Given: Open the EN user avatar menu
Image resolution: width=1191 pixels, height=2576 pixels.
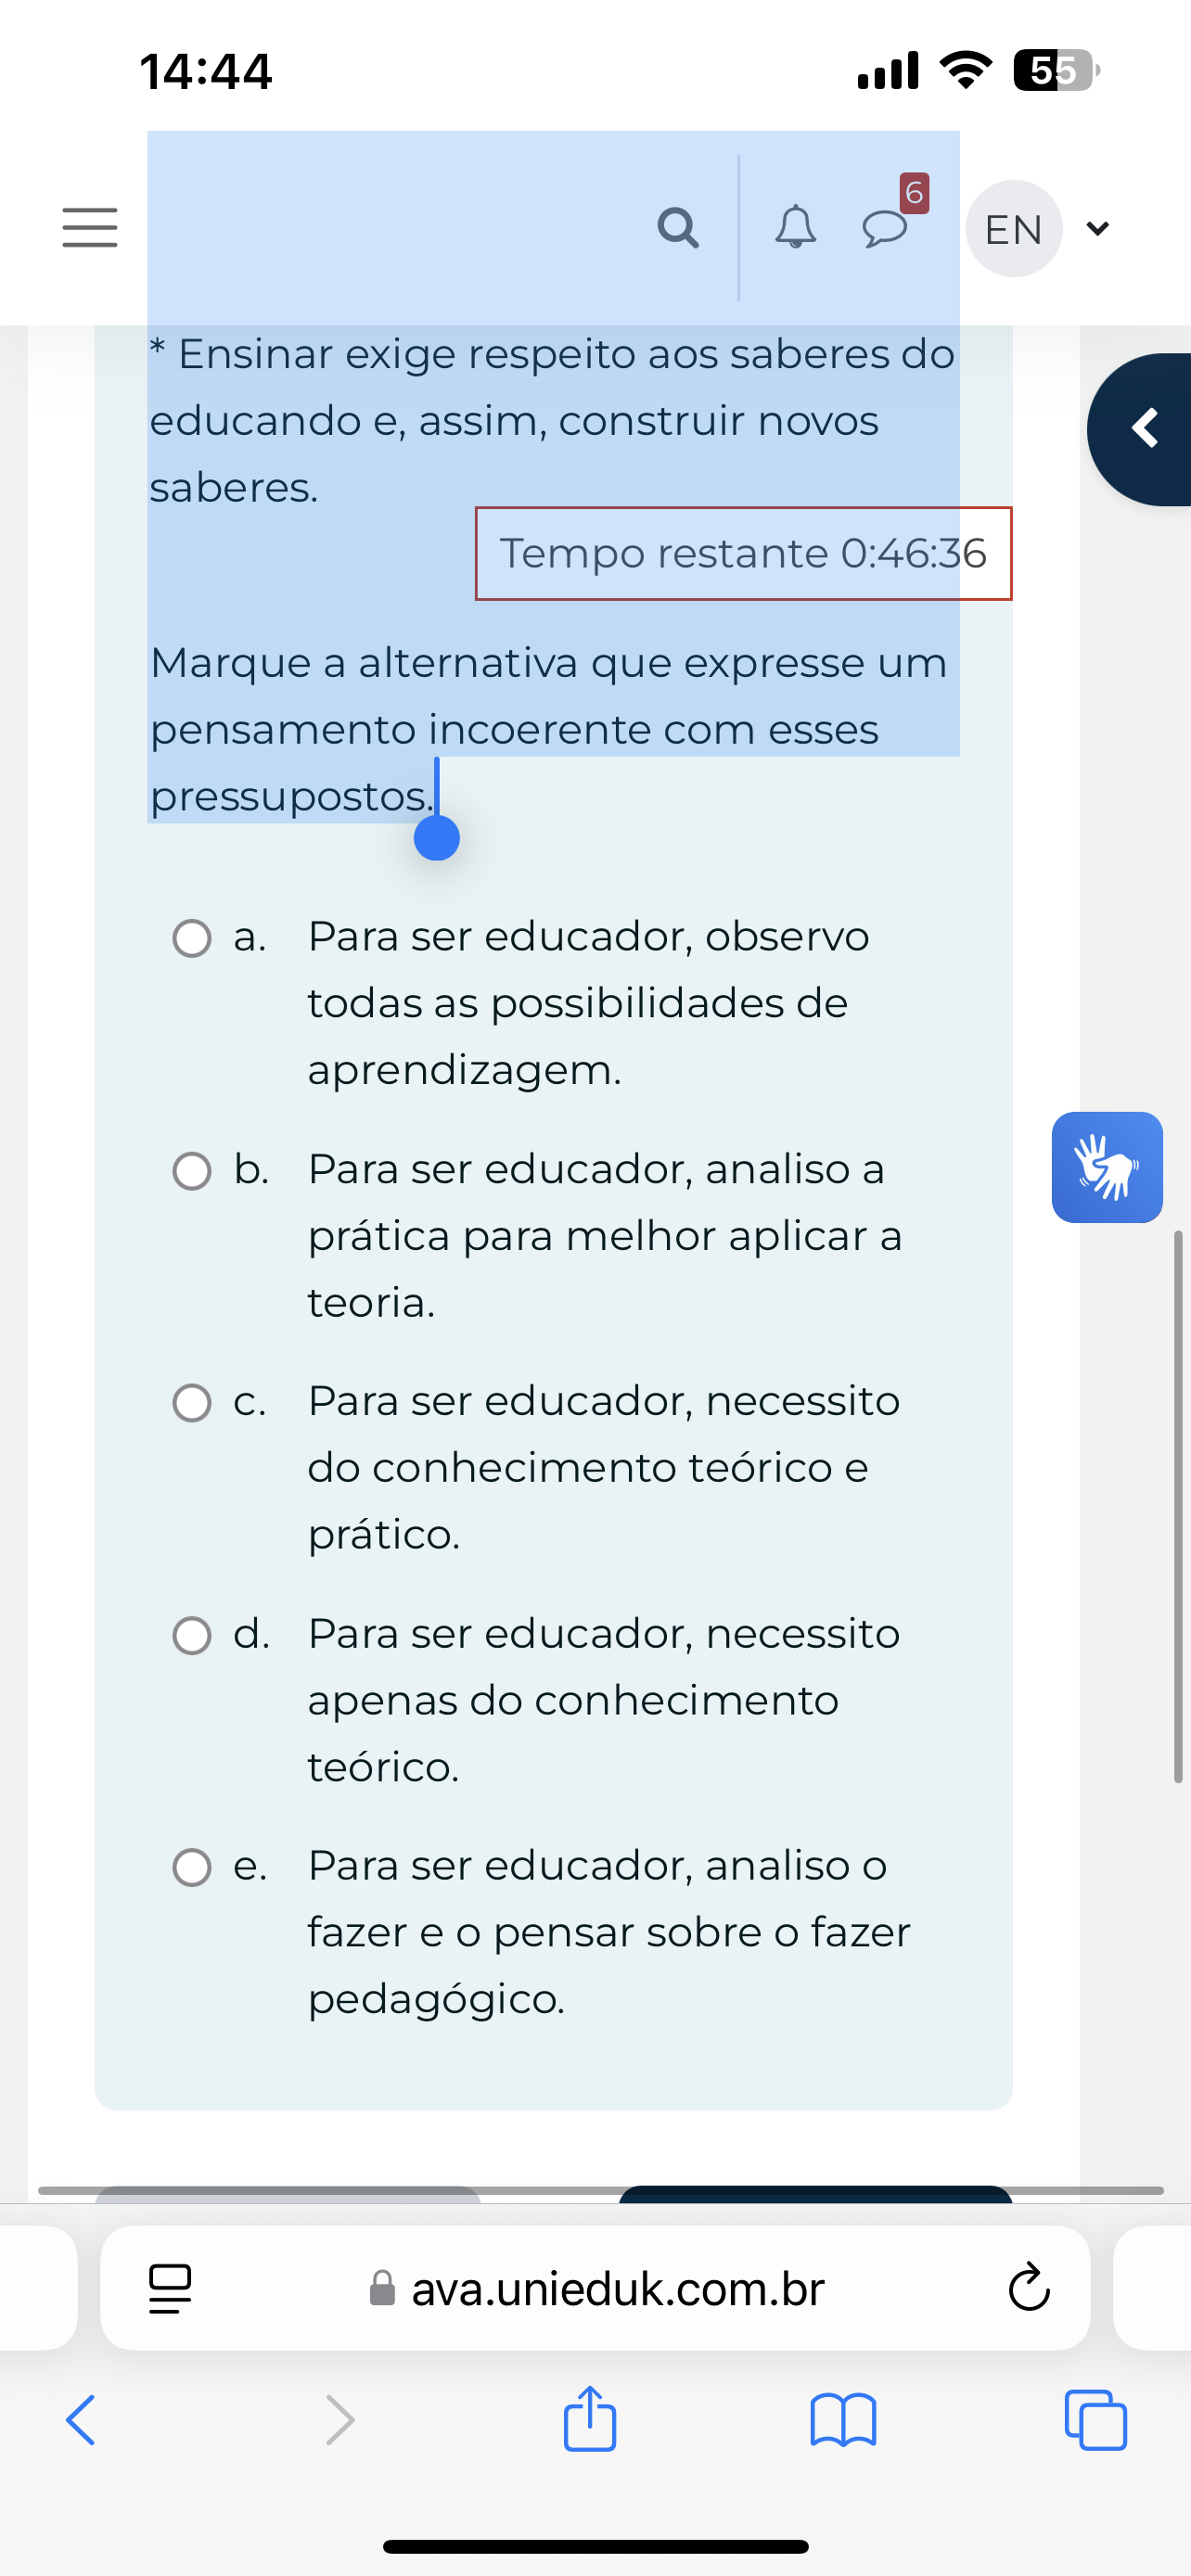Looking at the screenshot, I should click(x=1013, y=229).
